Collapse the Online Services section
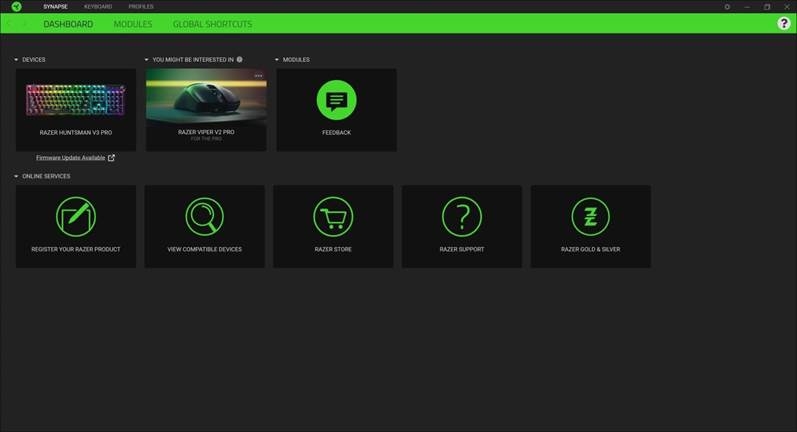Viewport: 797px width, 432px height. coord(16,176)
